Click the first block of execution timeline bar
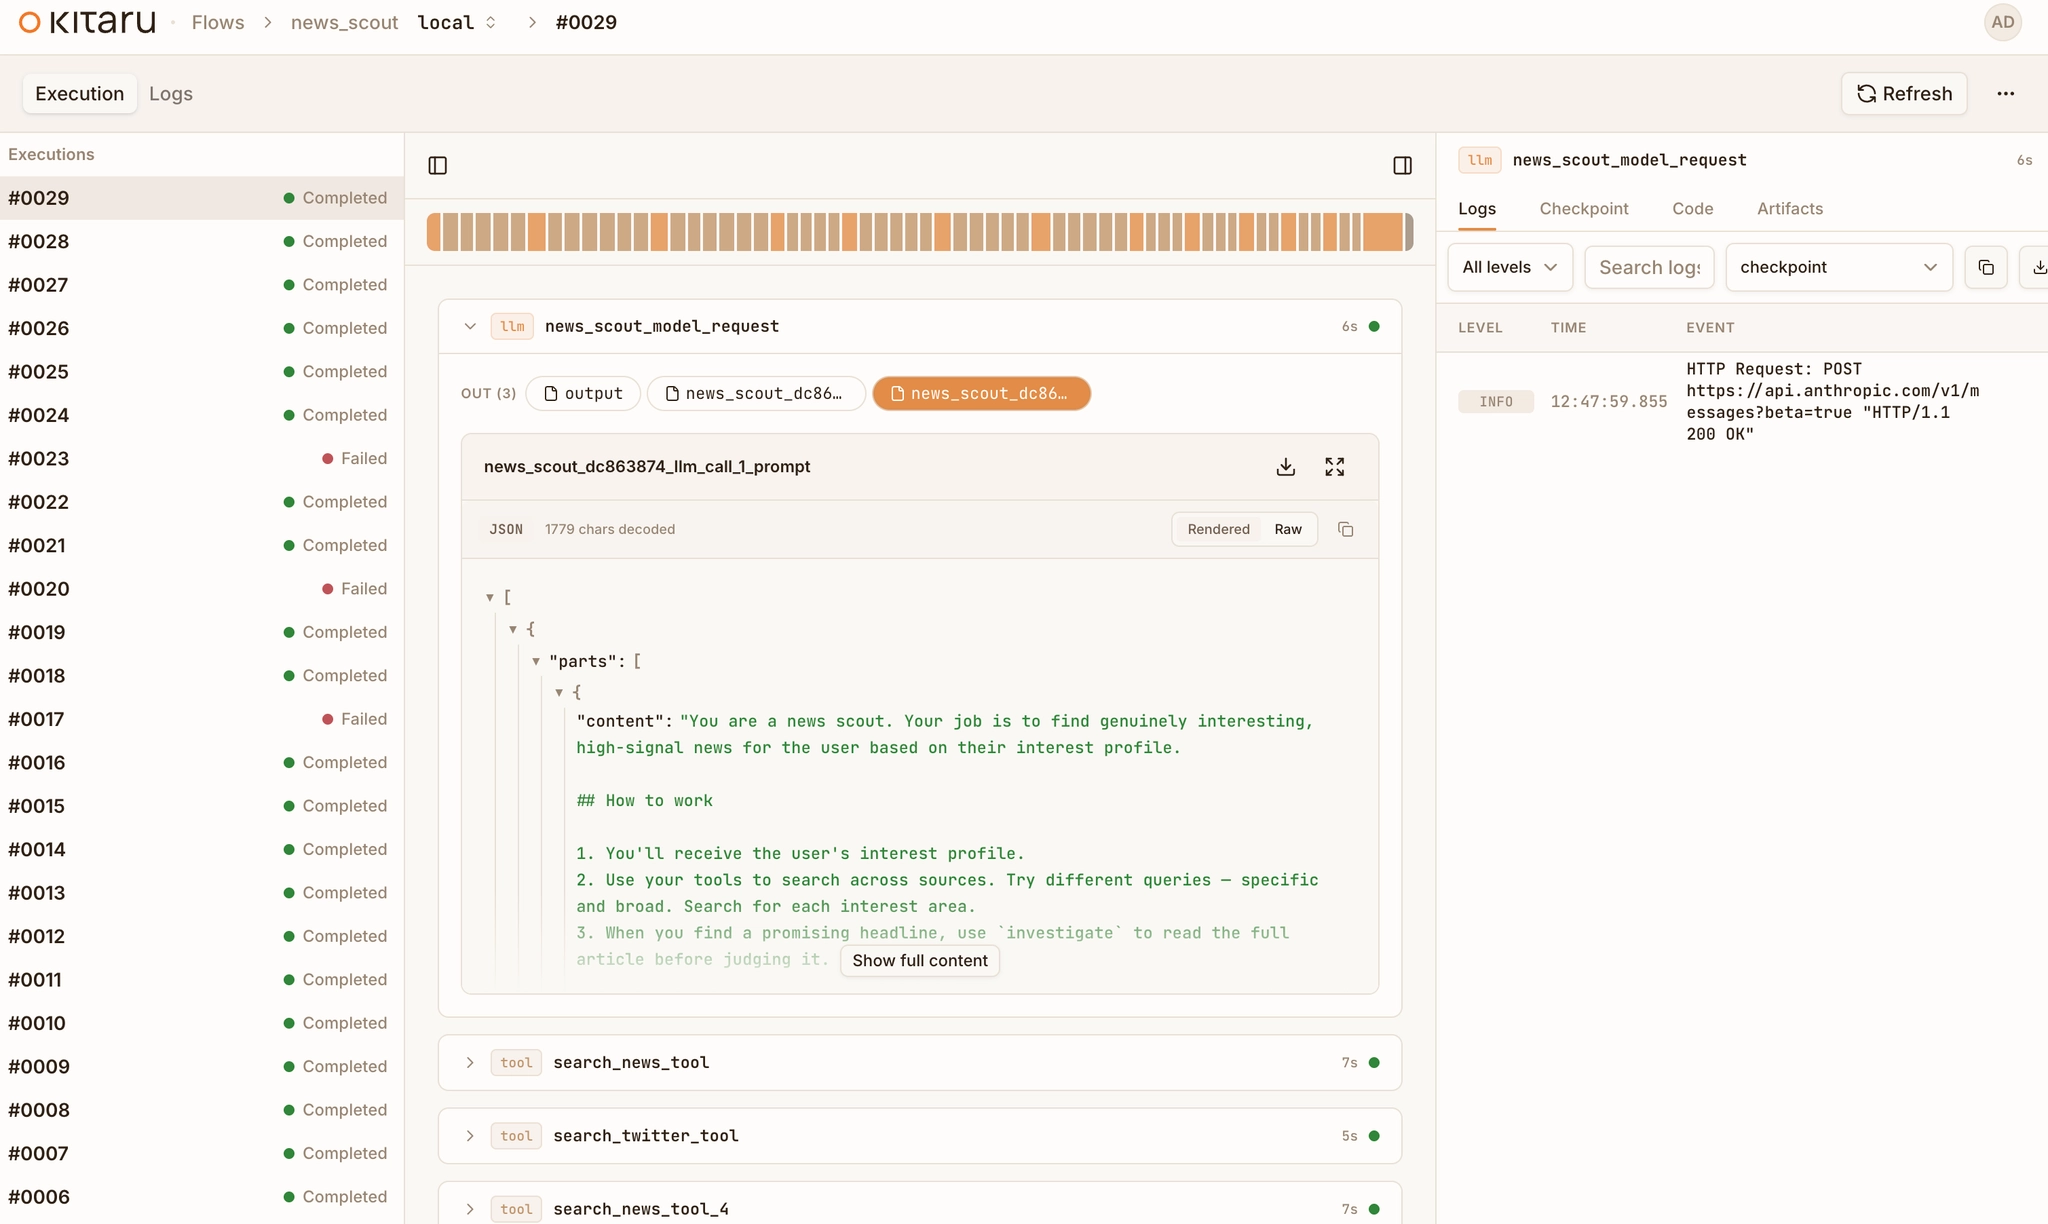 click(434, 232)
